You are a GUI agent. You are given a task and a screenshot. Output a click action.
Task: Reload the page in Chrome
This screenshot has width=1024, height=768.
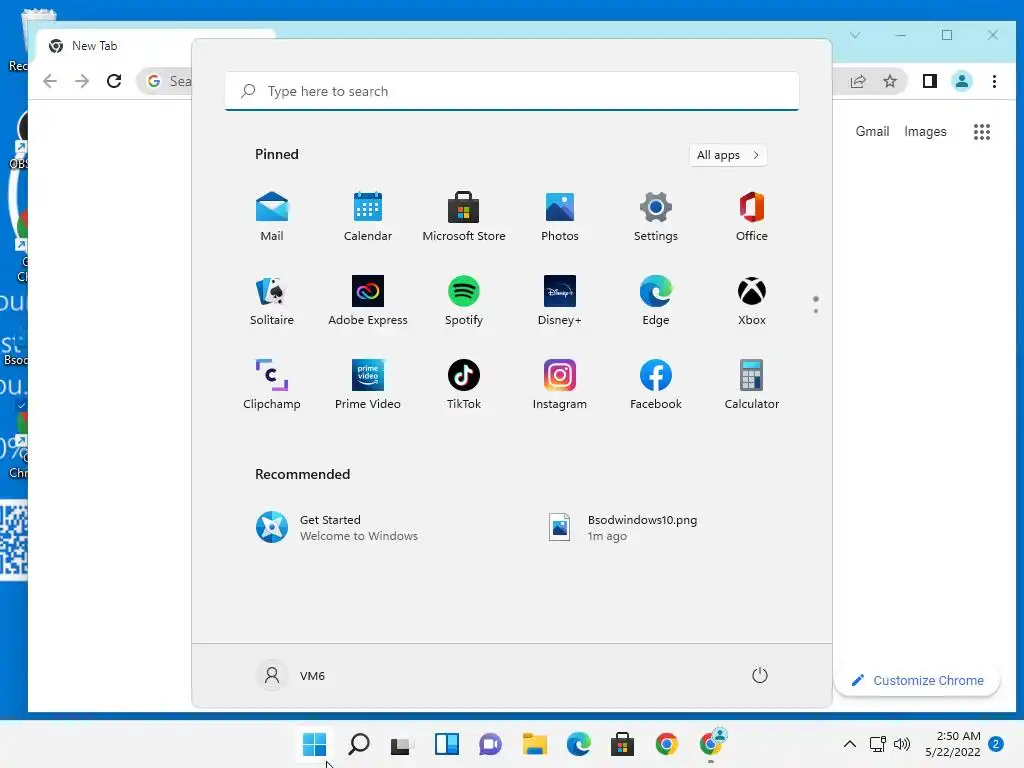pyautogui.click(x=114, y=81)
